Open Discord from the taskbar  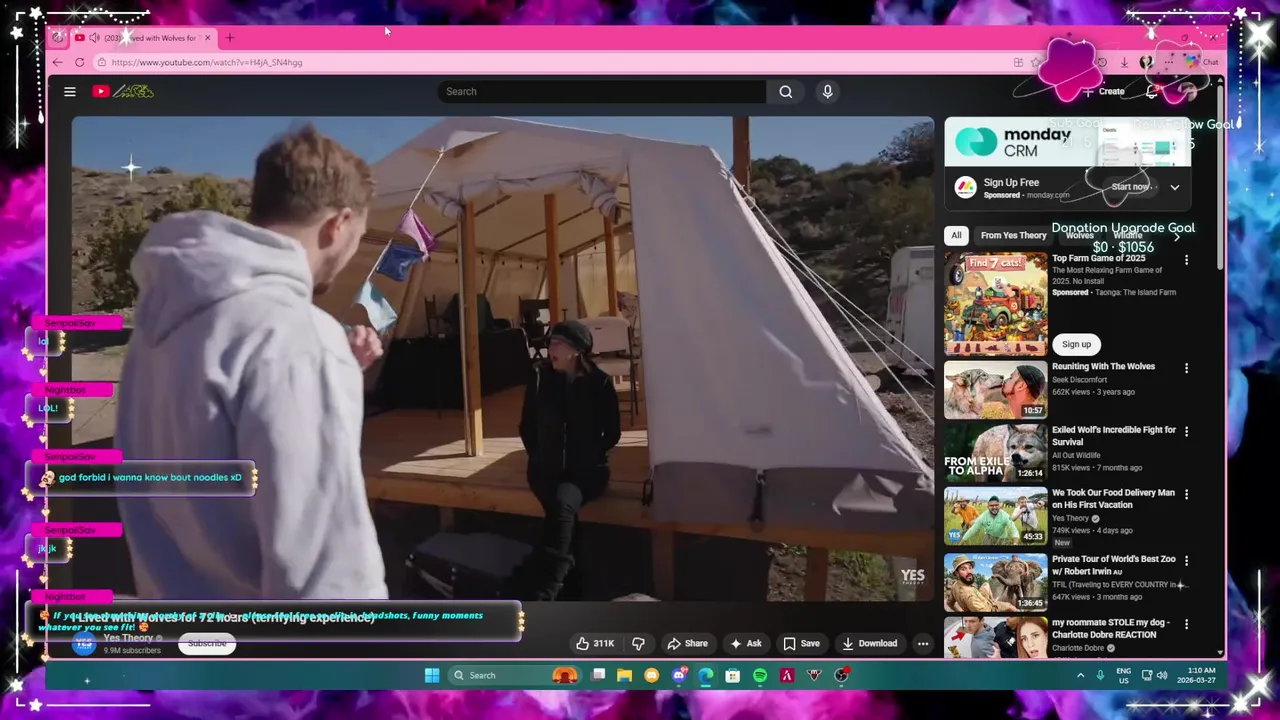(679, 675)
